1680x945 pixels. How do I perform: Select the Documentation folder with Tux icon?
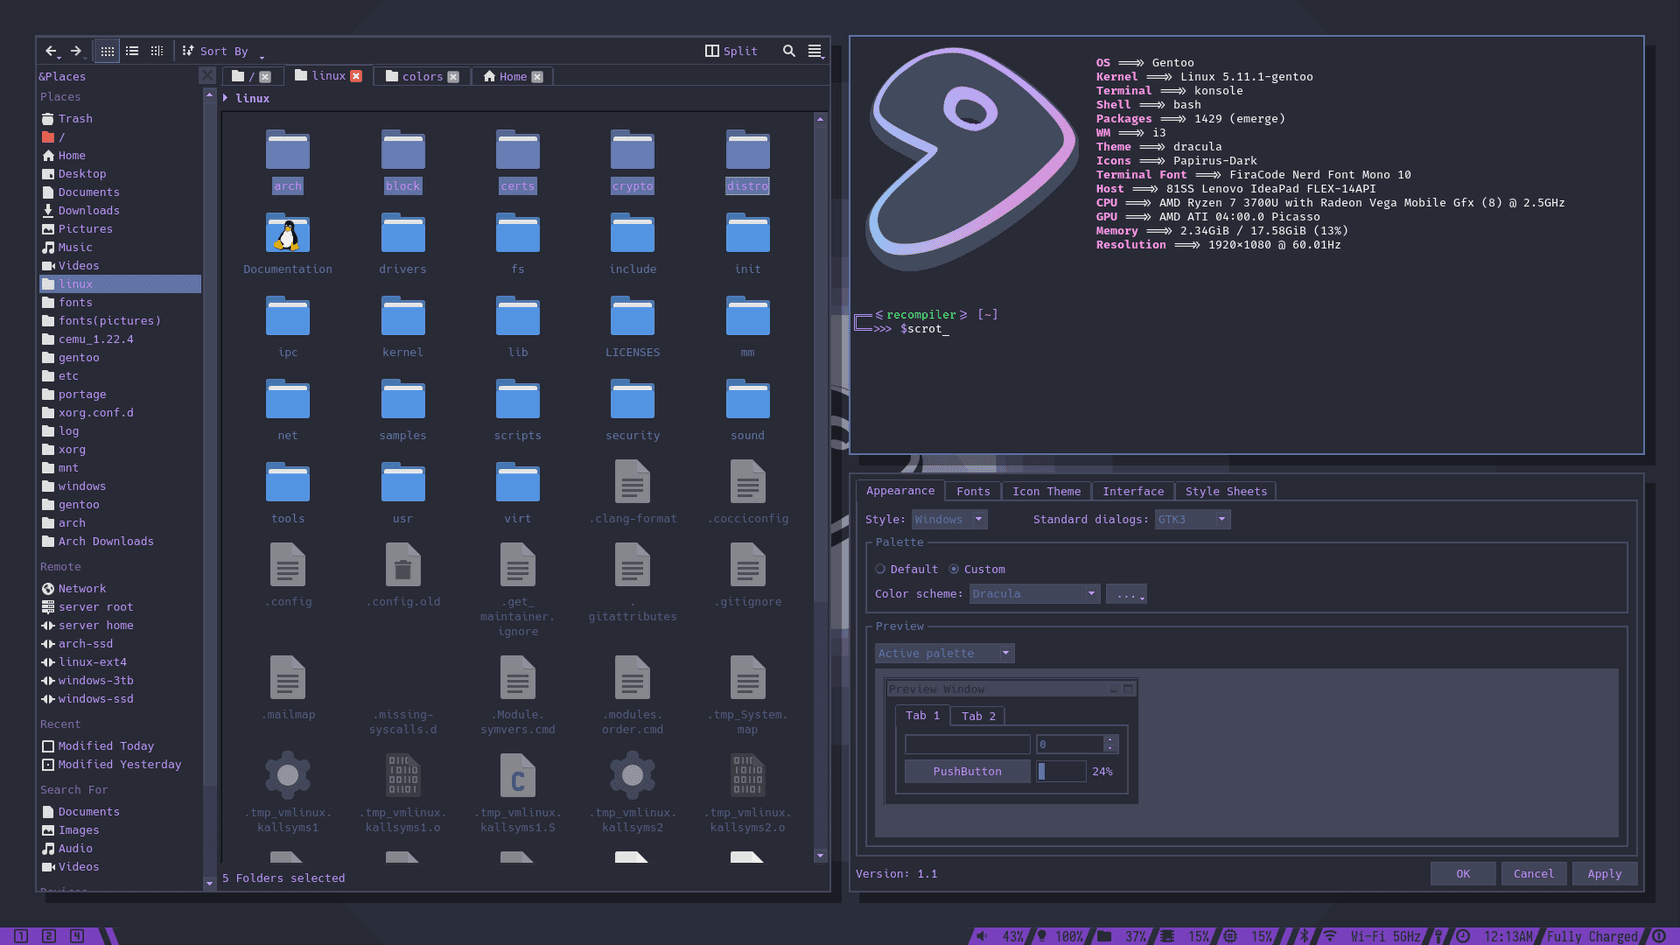pos(288,243)
